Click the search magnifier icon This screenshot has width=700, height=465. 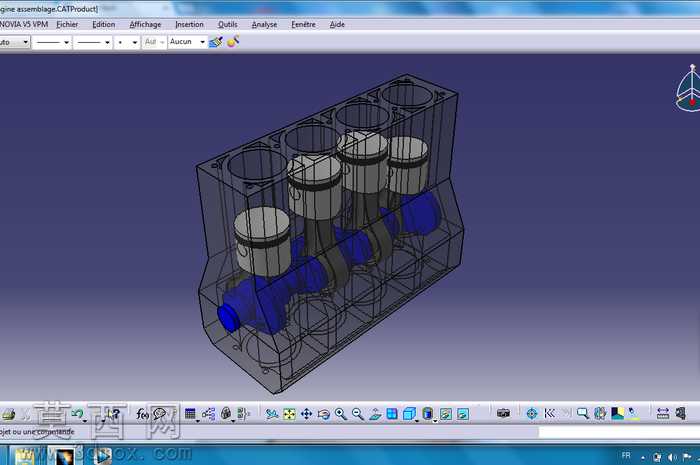[x=583, y=414]
